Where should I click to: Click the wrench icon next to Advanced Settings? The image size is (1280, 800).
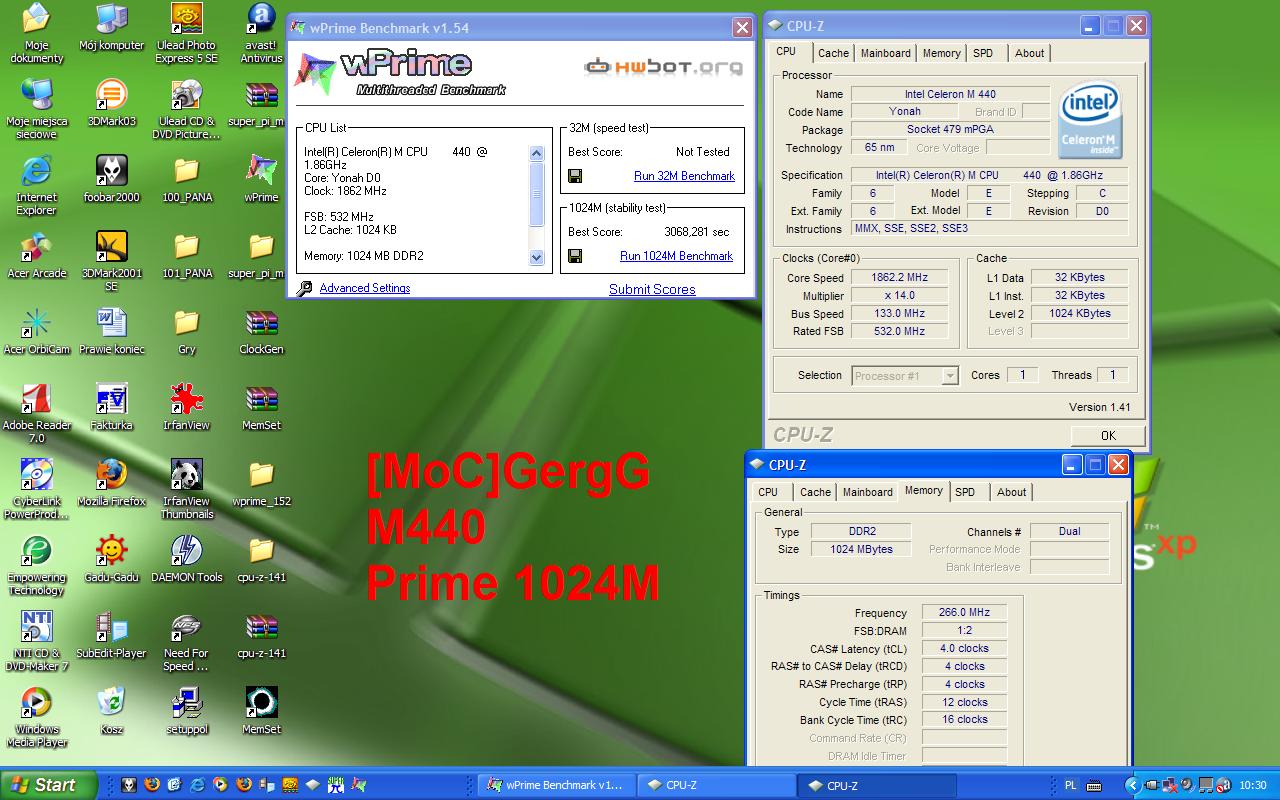point(305,288)
